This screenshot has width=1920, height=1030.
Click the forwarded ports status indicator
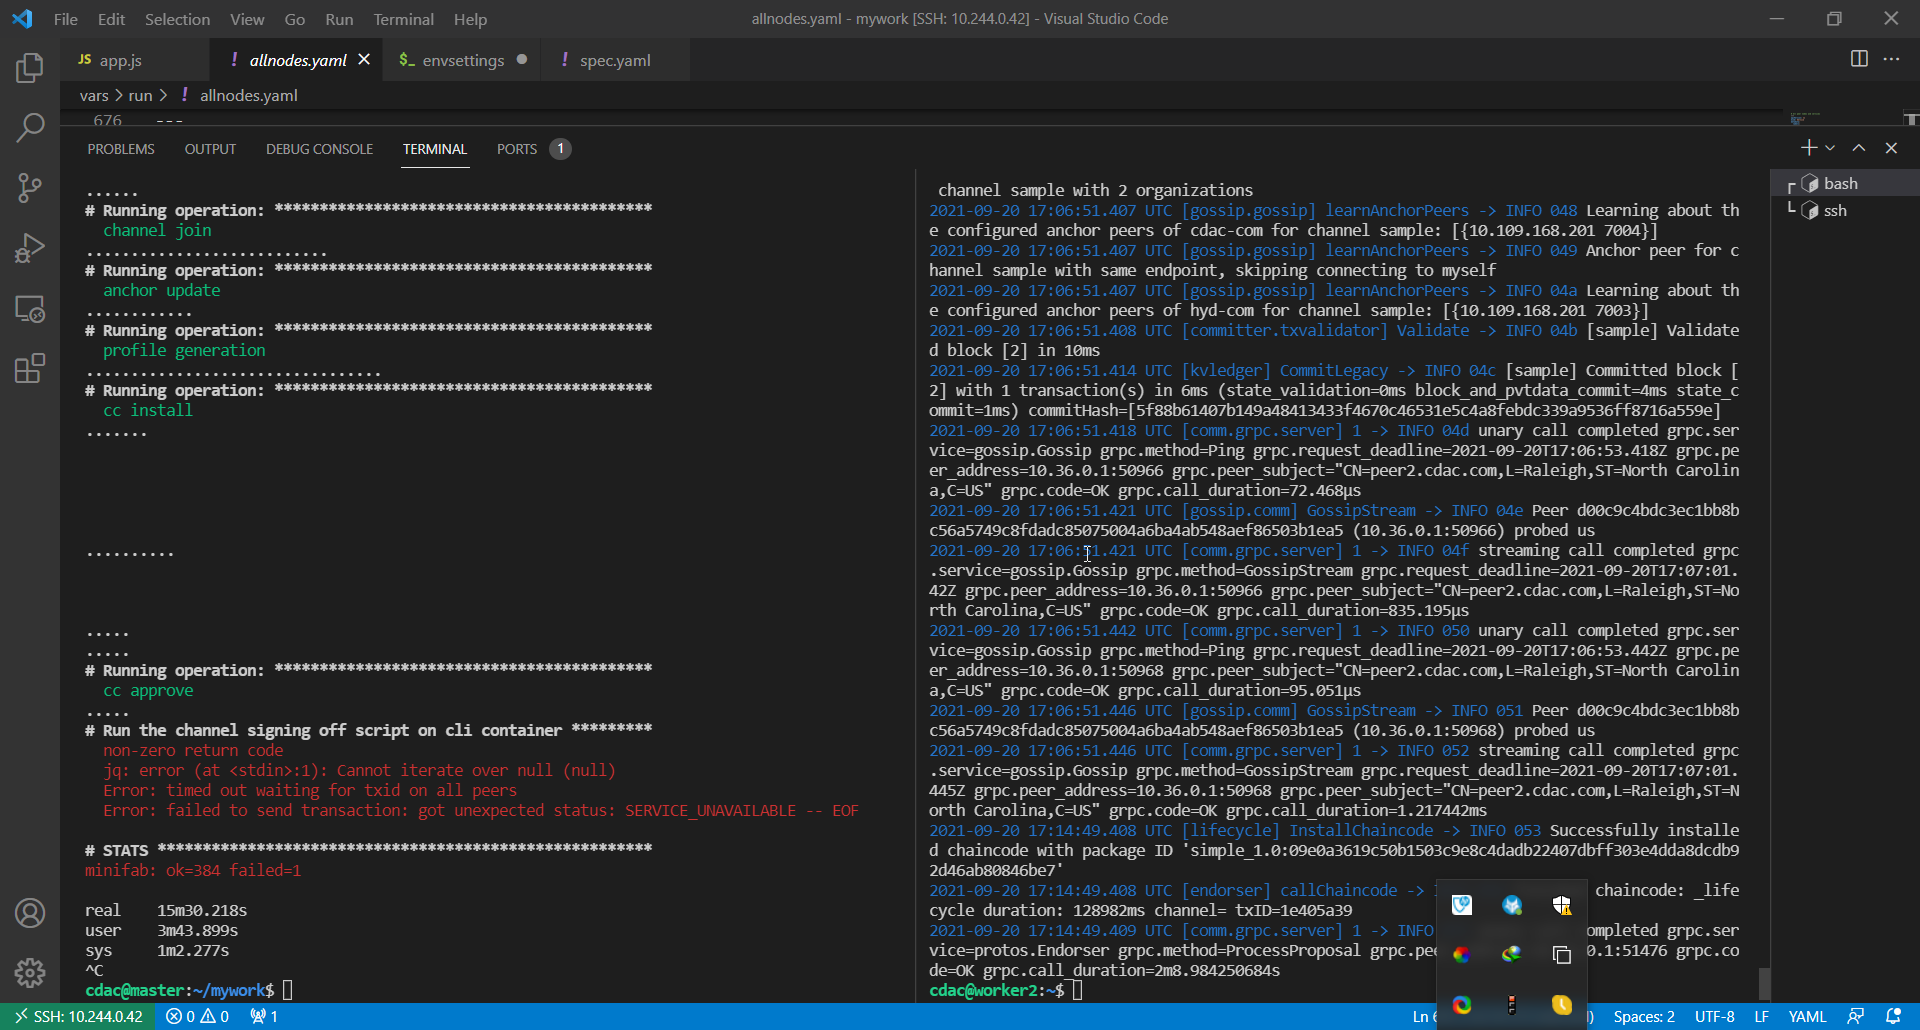264,1016
